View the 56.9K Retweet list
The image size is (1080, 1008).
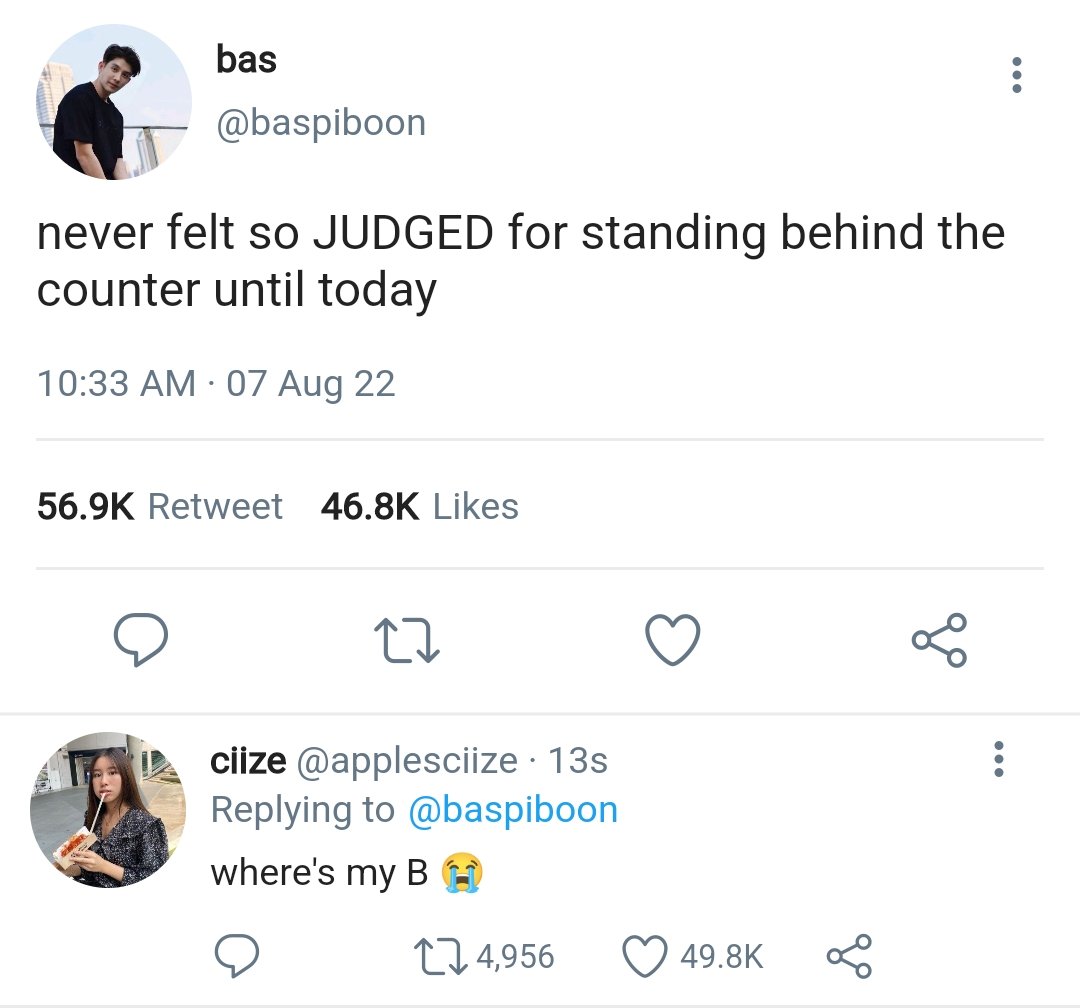click(160, 506)
